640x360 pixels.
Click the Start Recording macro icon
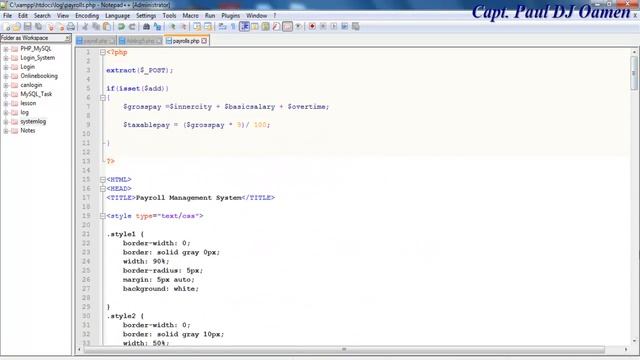coord(312,27)
